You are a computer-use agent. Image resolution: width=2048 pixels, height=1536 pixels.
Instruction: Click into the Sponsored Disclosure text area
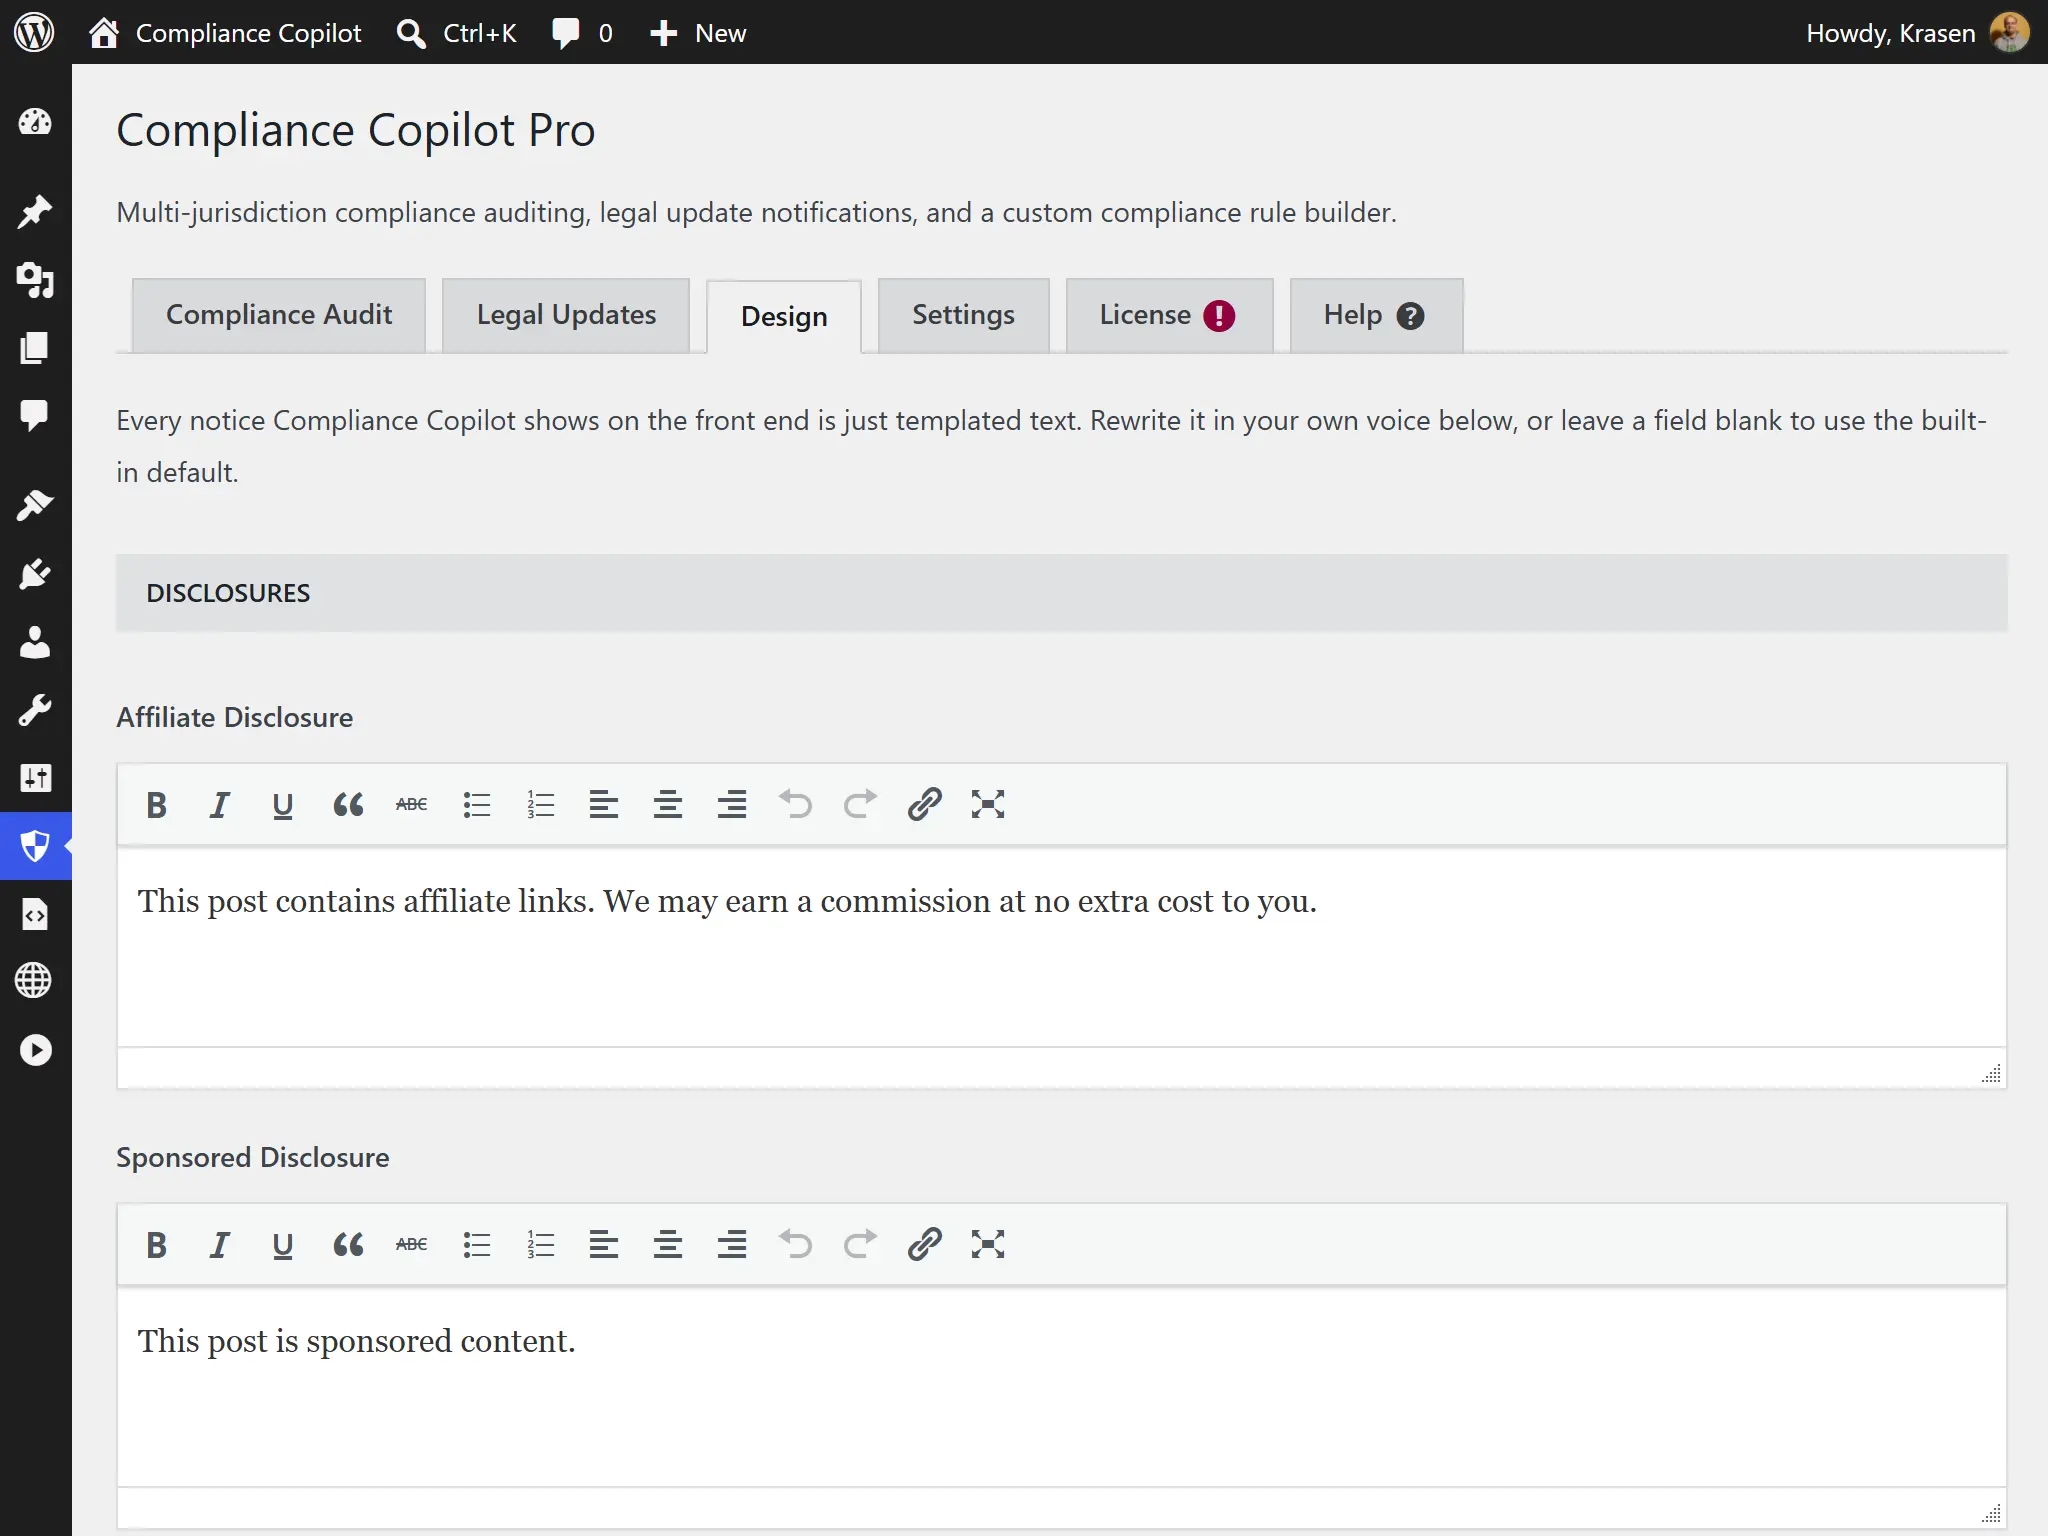(1062, 1387)
